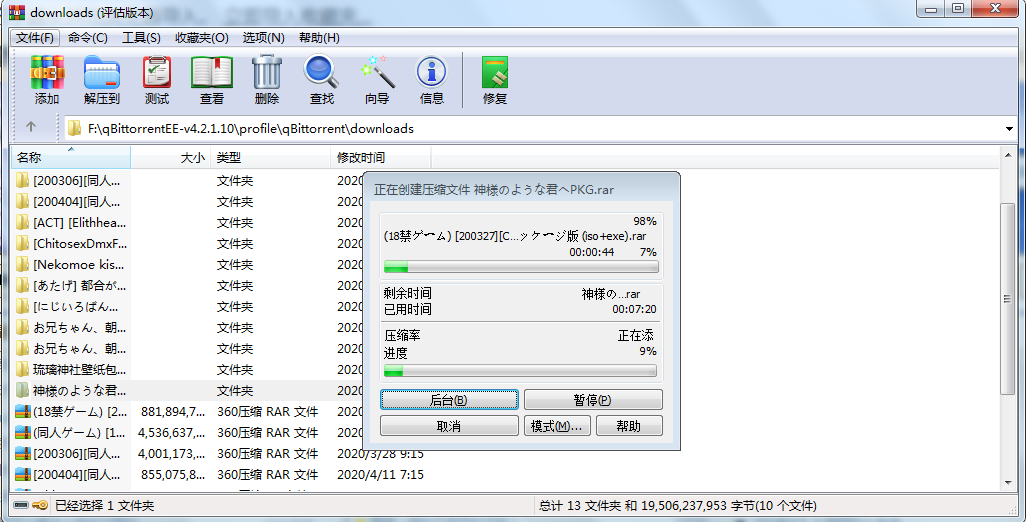Click the Extract To (解压到) icon
The image size is (1026, 522).
(x=101, y=73)
